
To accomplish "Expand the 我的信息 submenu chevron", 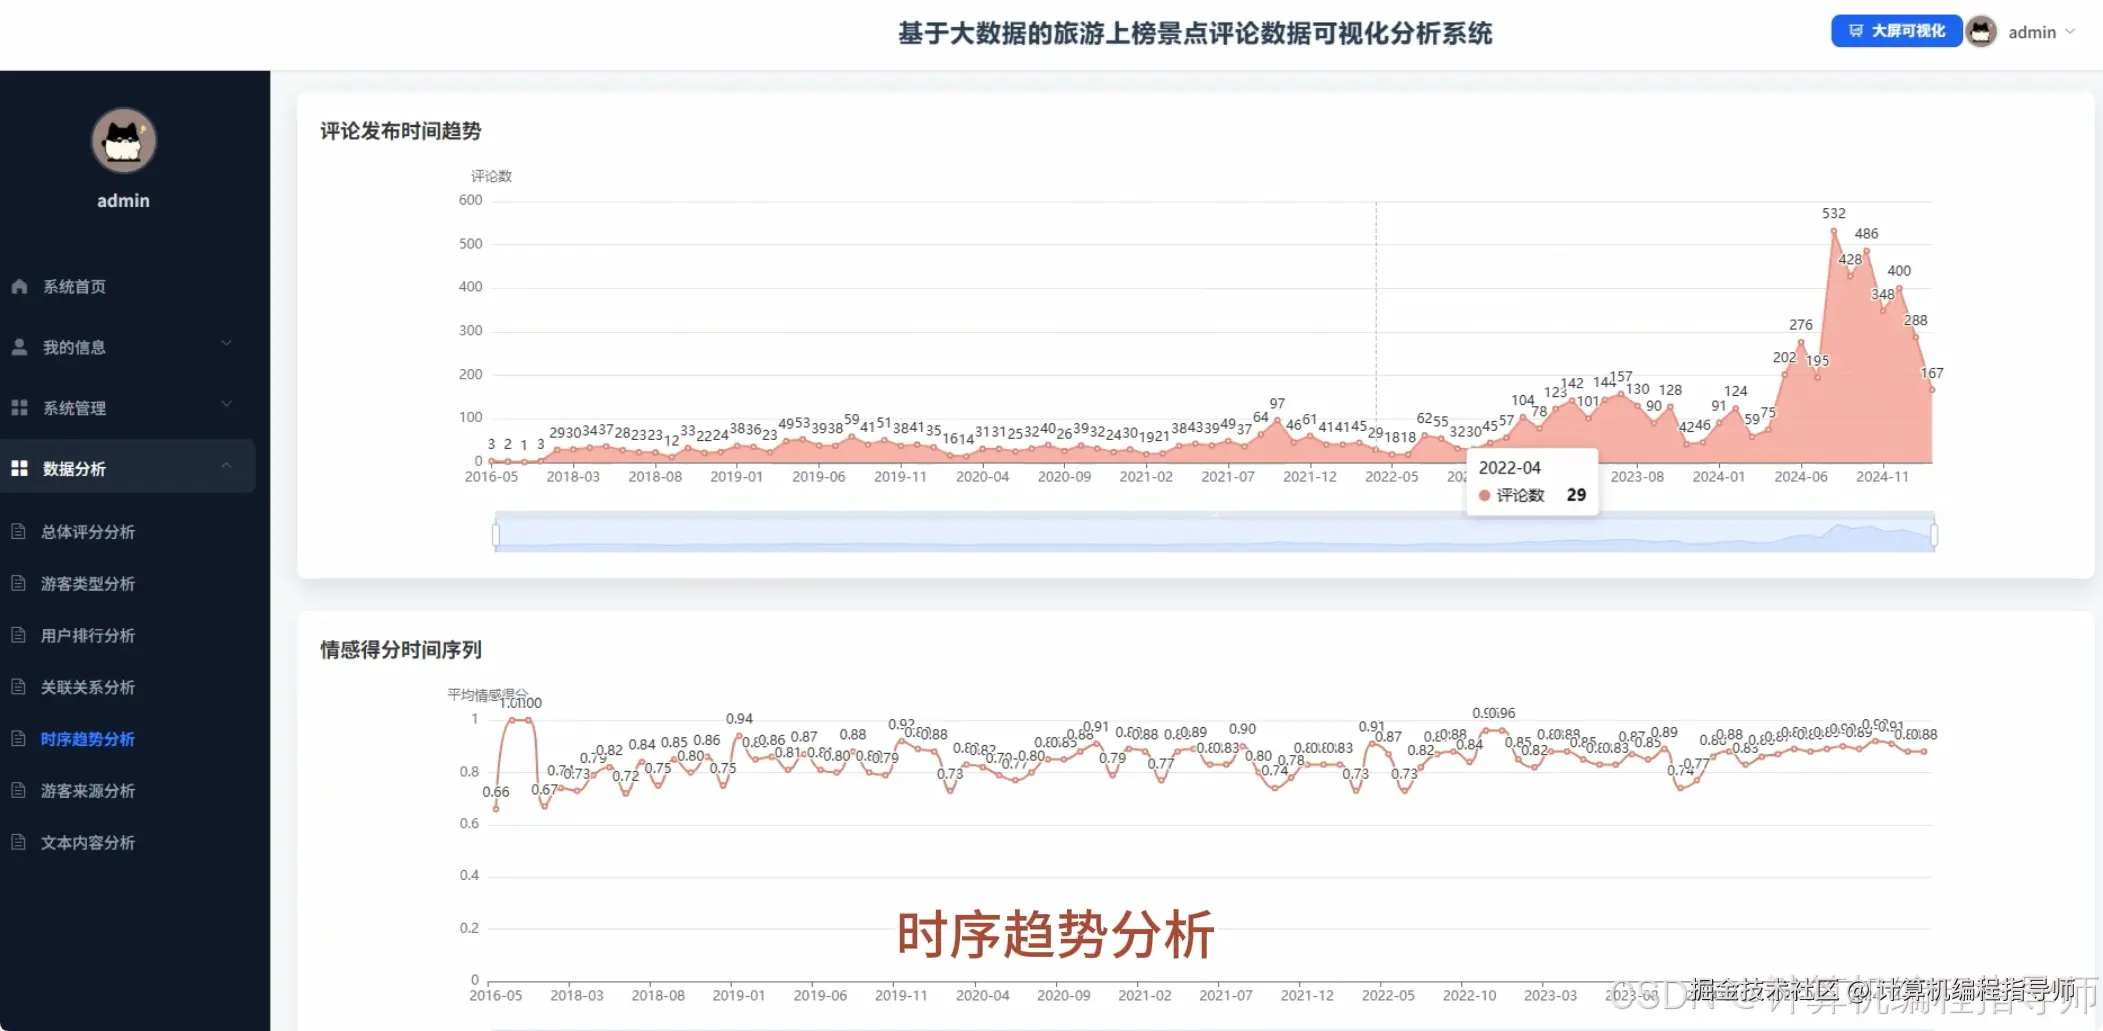I will (226, 344).
